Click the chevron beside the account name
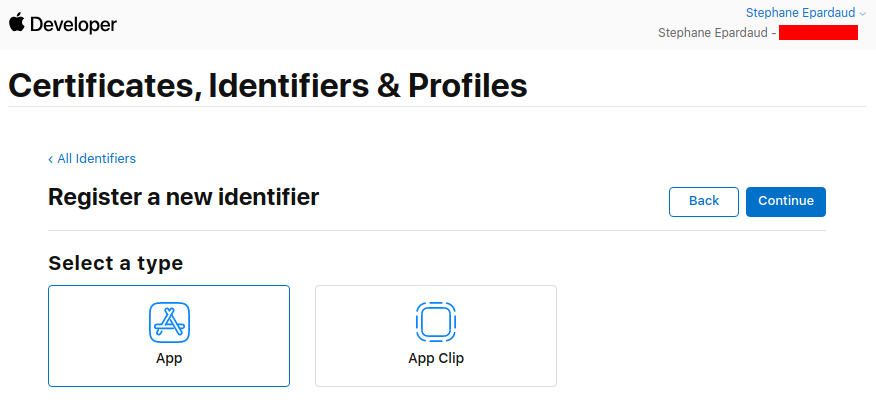This screenshot has width=876, height=413. point(862,14)
